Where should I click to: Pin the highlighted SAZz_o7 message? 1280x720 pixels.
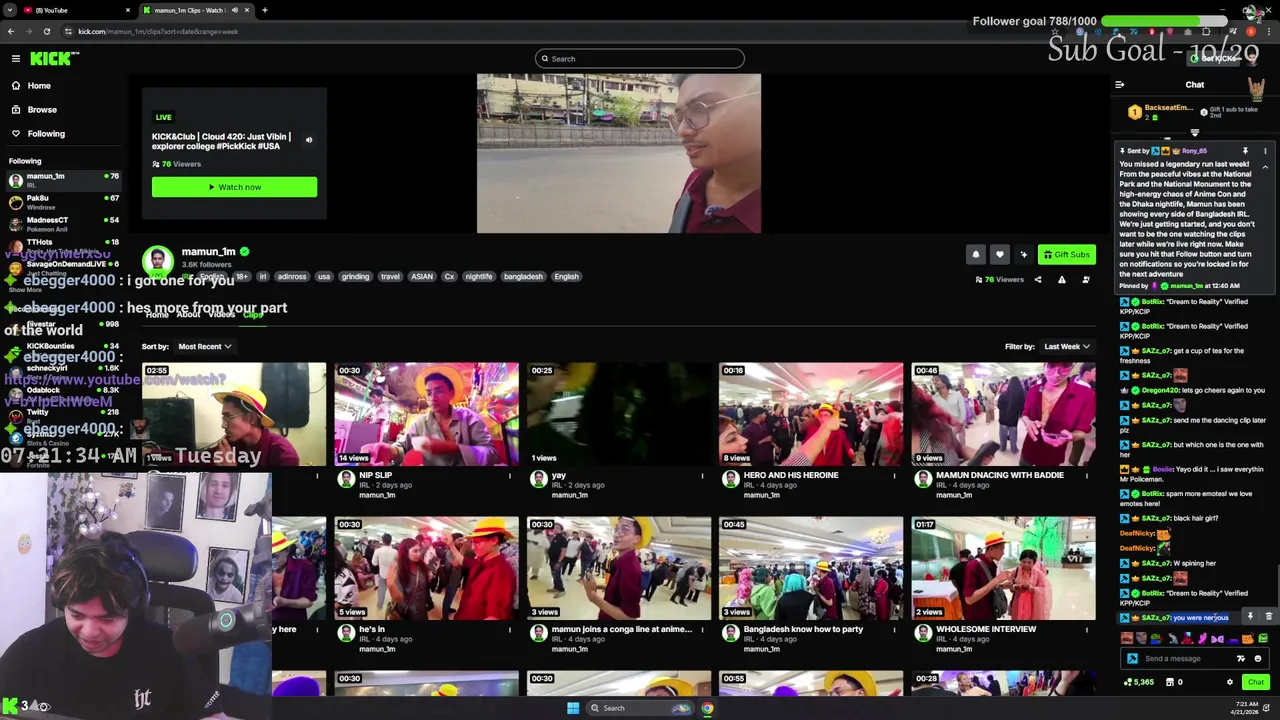[x=1250, y=617]
